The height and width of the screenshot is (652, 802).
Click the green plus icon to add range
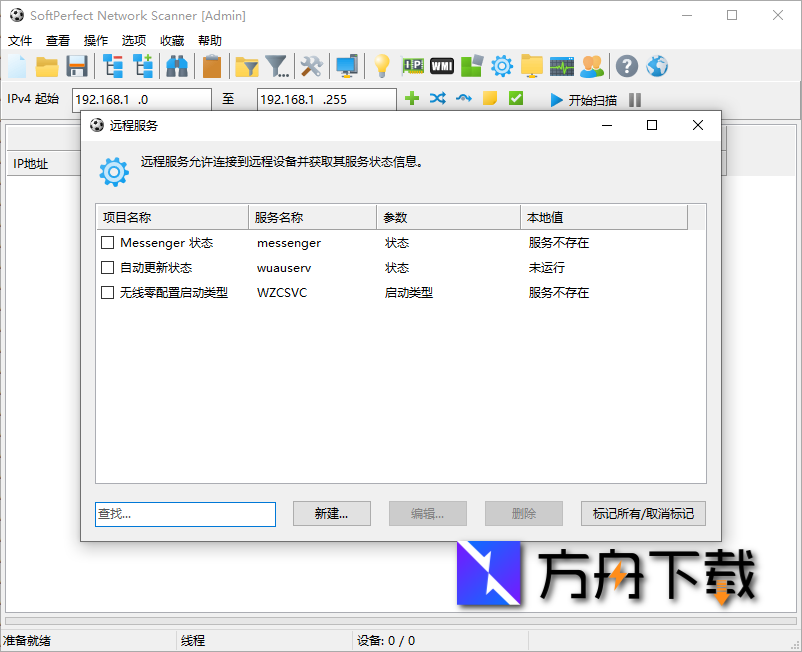pos(414,99)
